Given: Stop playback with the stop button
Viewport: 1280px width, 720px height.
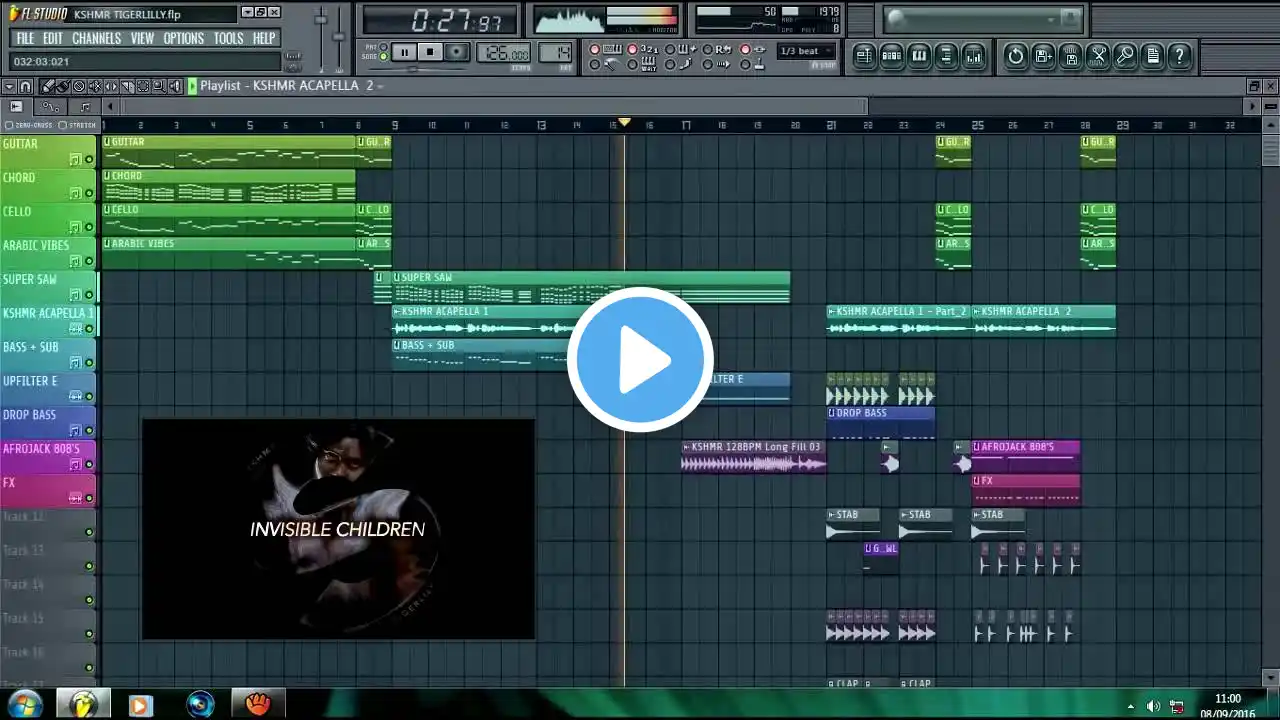Looking at the screenshot, I should click(430, 52).
